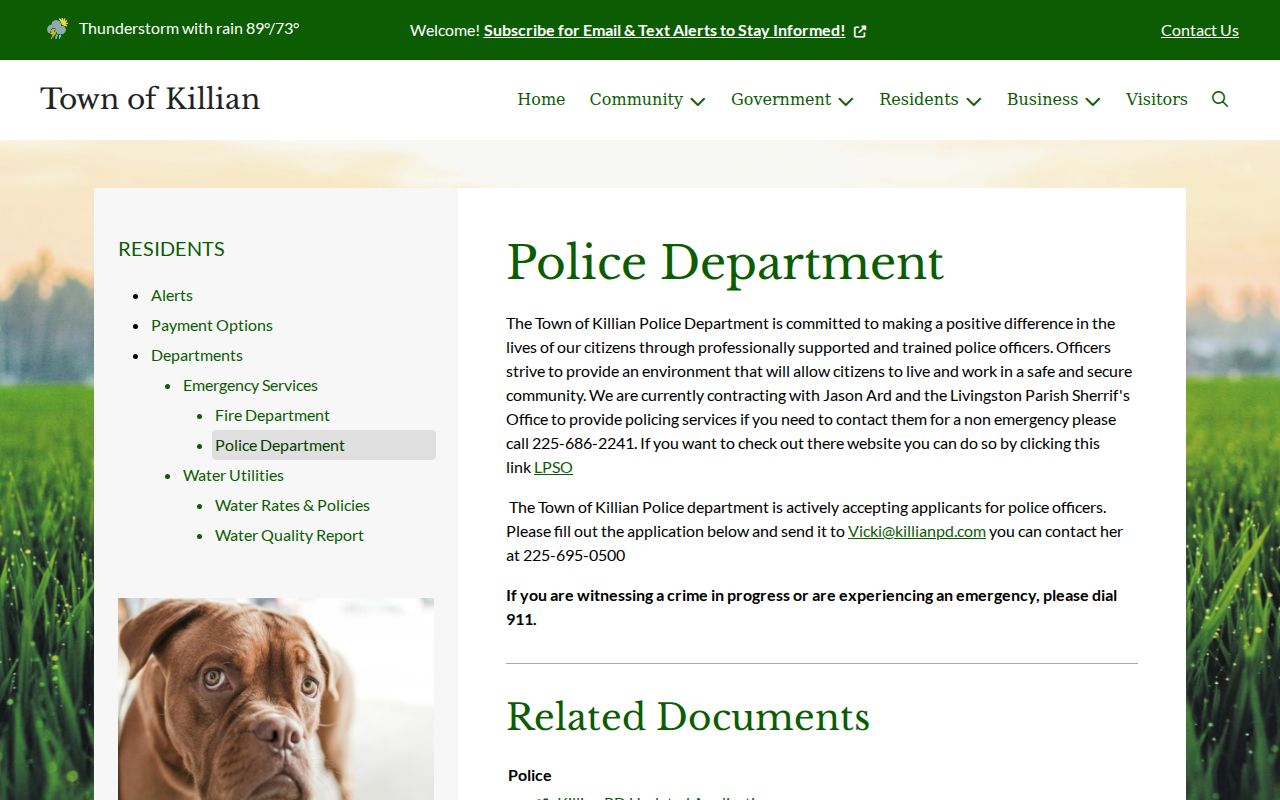Click the RESIDENTS sidebar heading
1280x800 pixels.
point(171,249)
